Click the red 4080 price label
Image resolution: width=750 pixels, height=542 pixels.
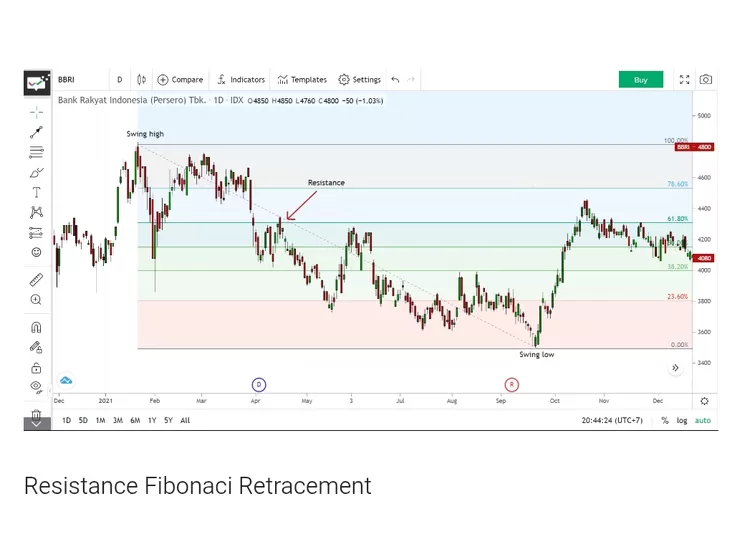704,258
